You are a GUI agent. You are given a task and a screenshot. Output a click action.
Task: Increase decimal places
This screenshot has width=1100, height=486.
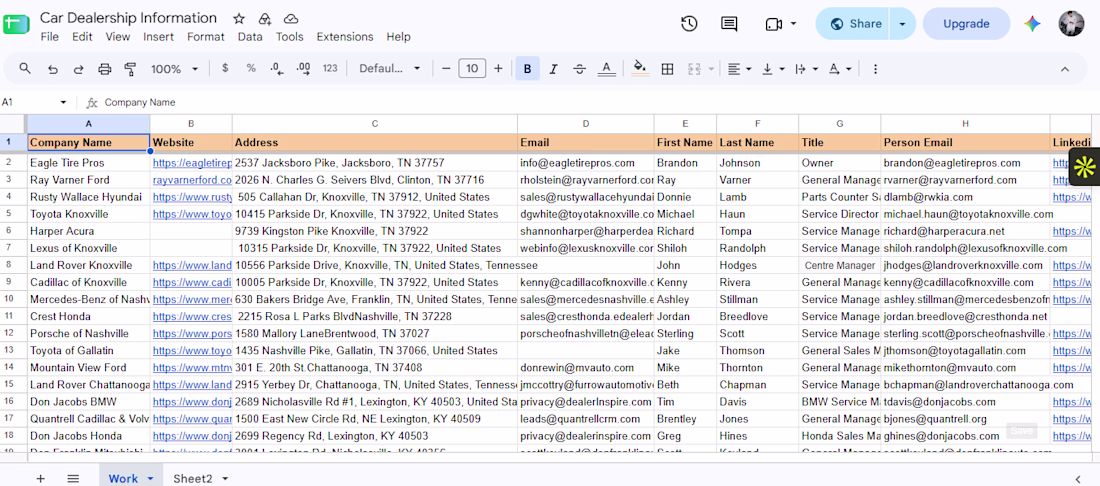(304, 68)
